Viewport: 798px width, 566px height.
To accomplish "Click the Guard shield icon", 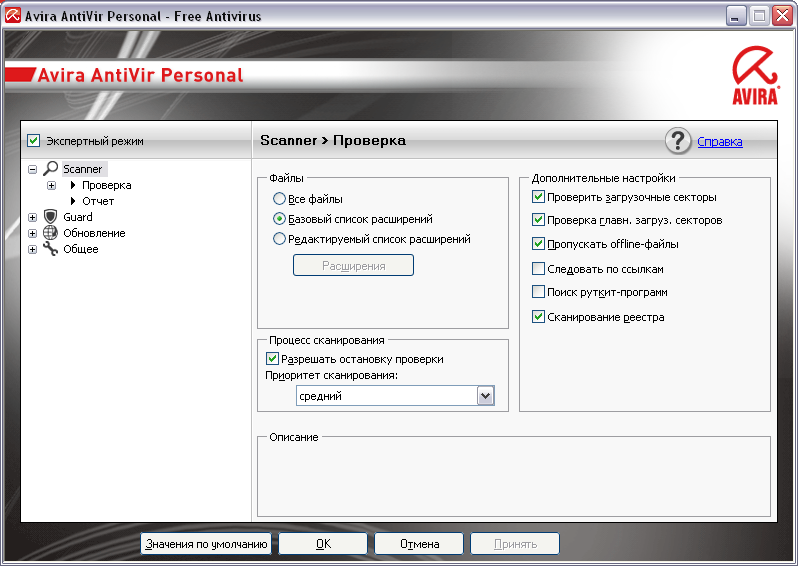I will (50, 216).
